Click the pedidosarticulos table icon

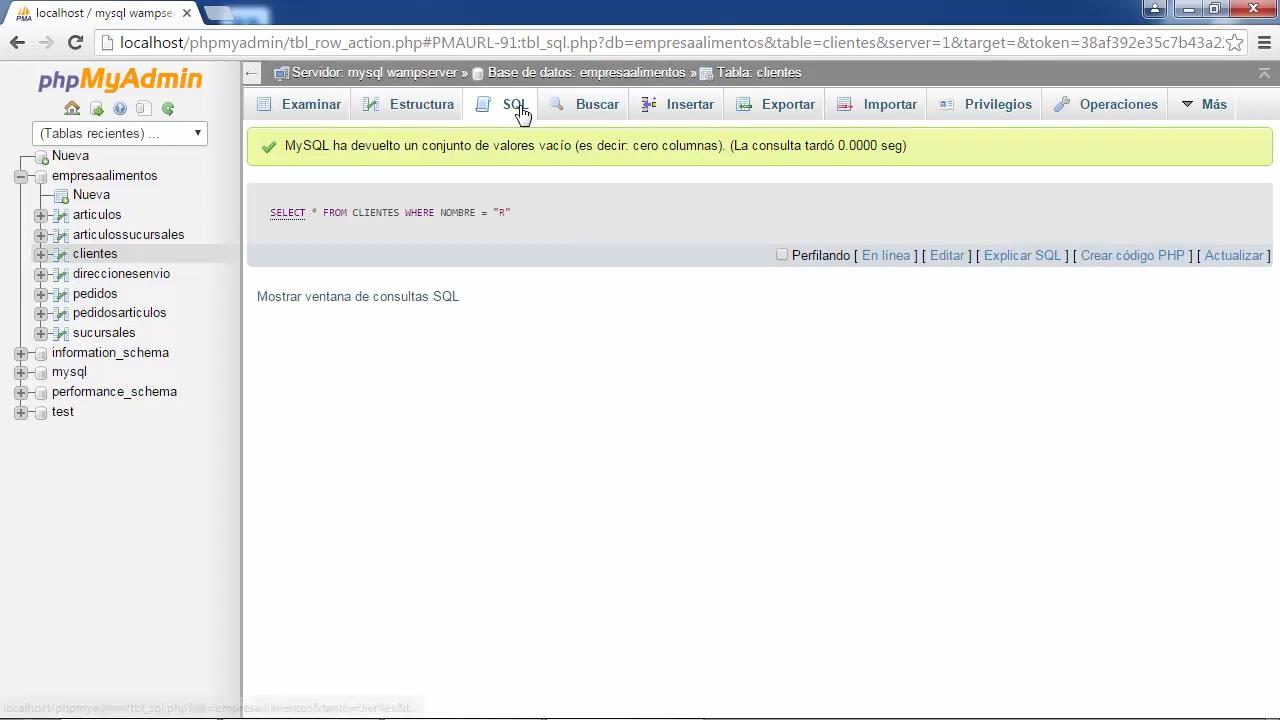tap(61, 313)
